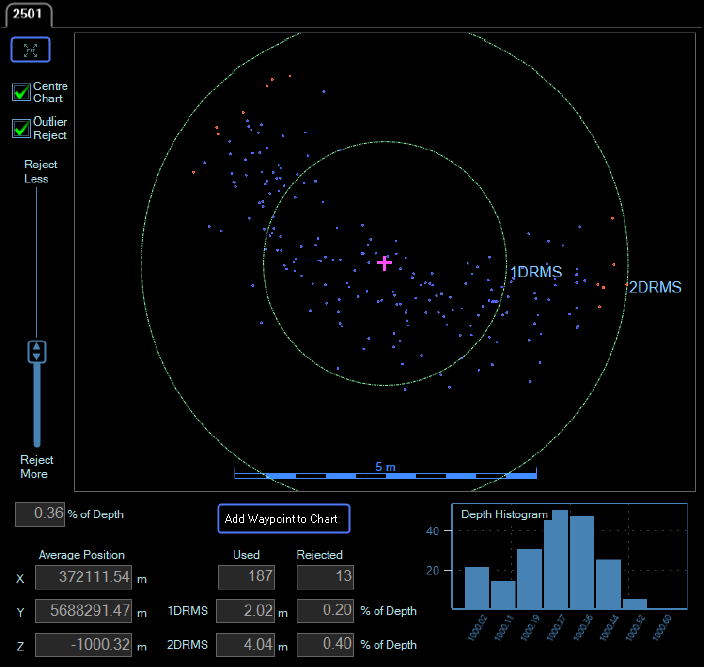Toggle the Centre Chart checkbox
This screenshot has height=668, width=706.
(21, 92)
